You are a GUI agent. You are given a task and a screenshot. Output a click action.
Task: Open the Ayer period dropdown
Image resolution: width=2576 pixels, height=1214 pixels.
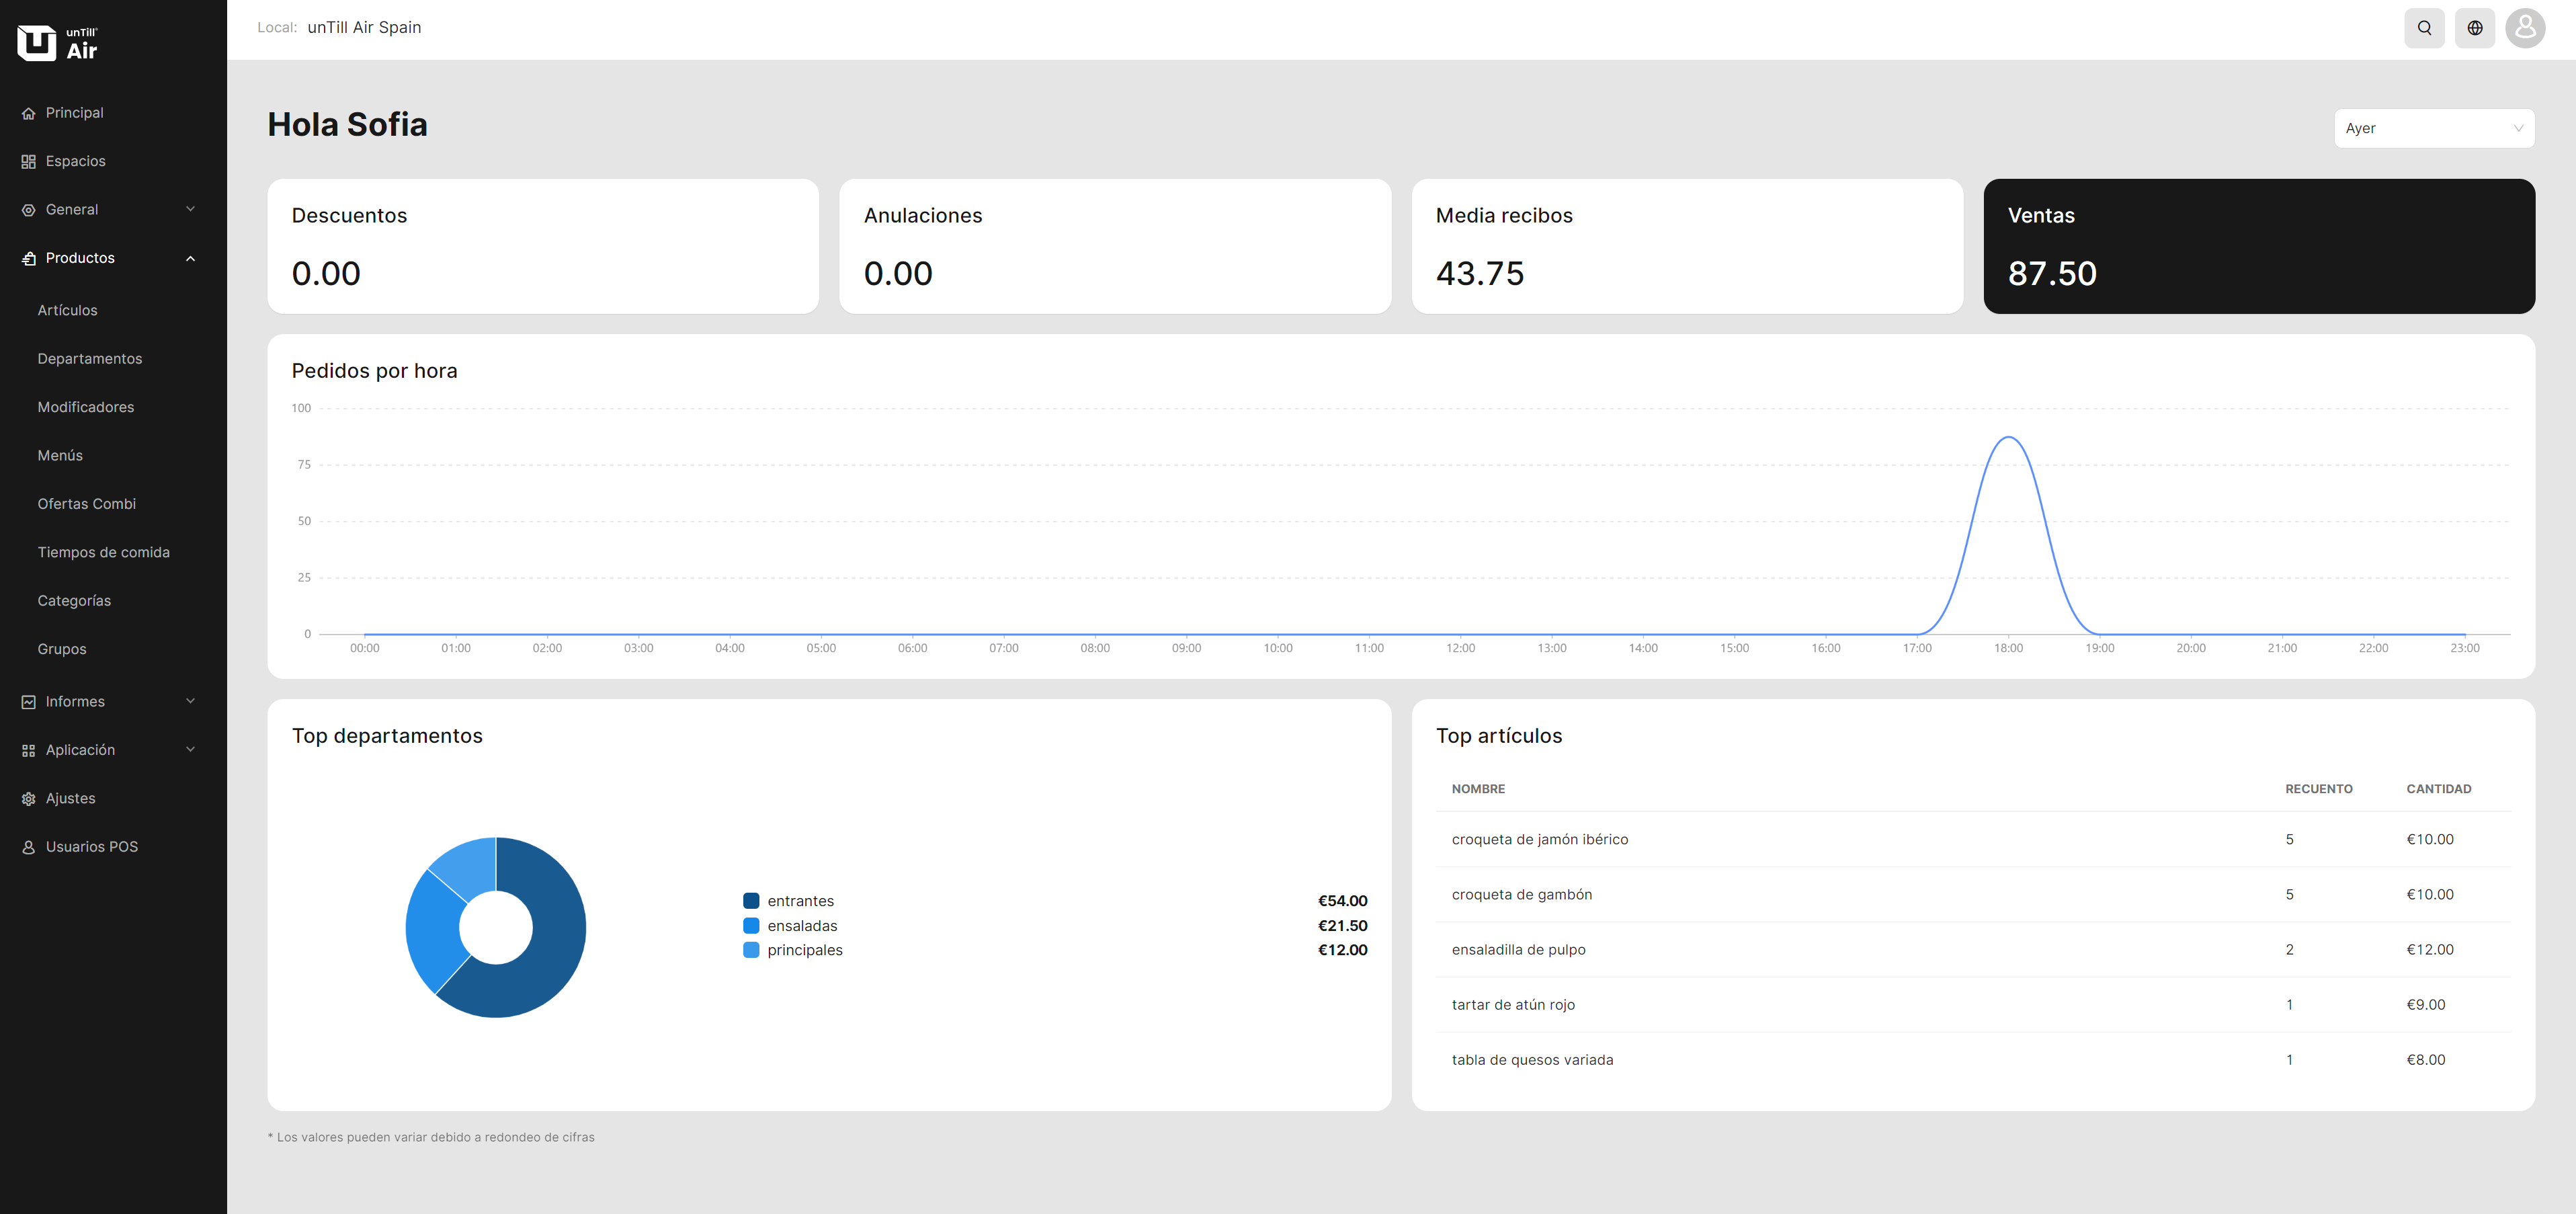tap(2433, 128)
